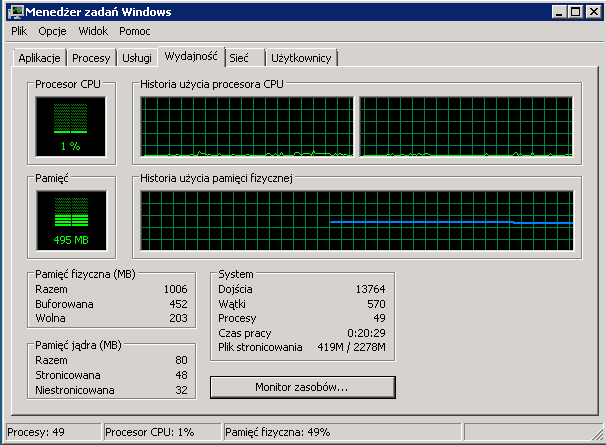The width and height of the screenshot is (606, 445).
Task: Click the first CPU usage history graph
Action: pos(247,127)
